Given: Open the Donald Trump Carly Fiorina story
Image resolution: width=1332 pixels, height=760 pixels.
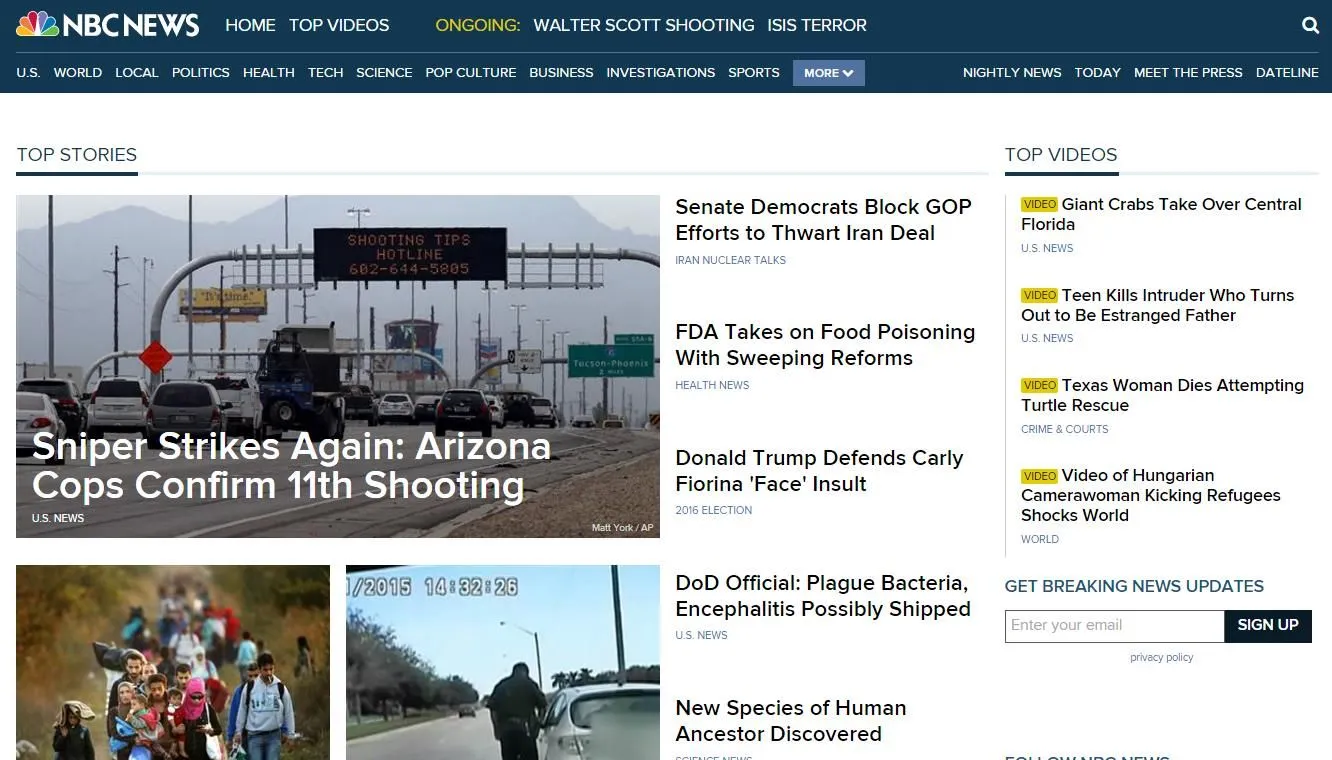Looking at the screenshot, I should (x=819, y=470).
